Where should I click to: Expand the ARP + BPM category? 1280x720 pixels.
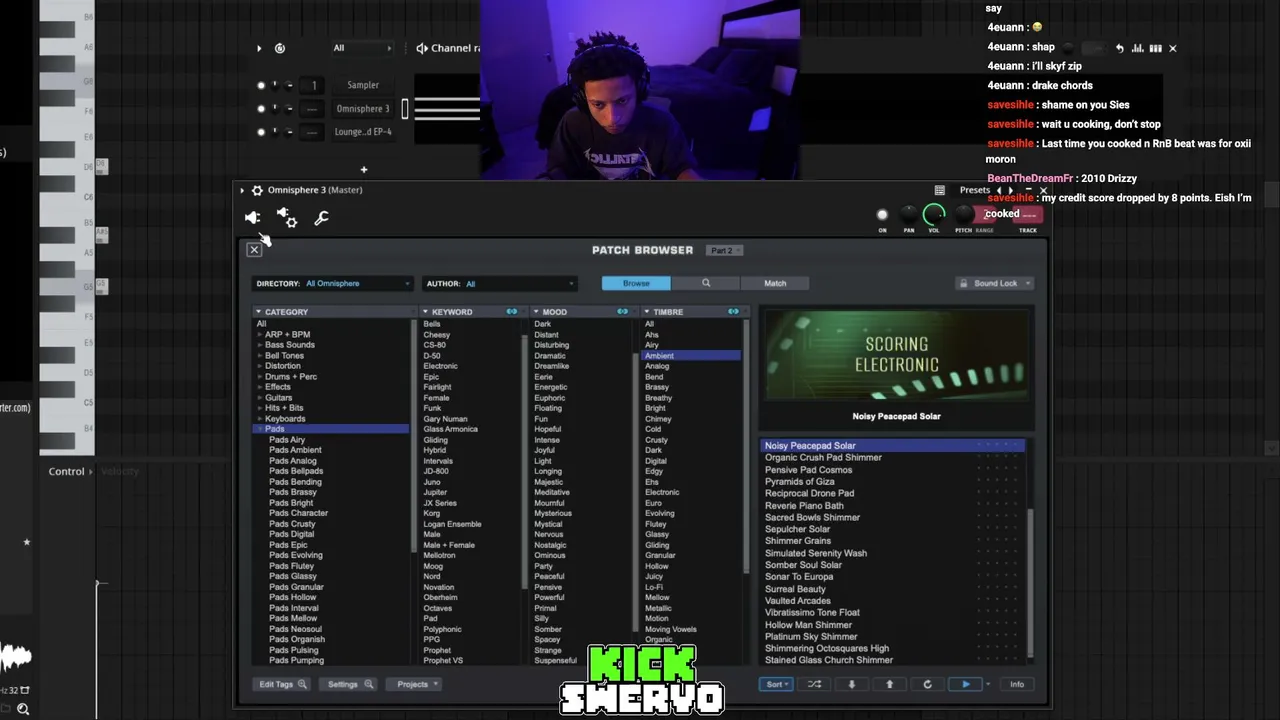[261, 335]
